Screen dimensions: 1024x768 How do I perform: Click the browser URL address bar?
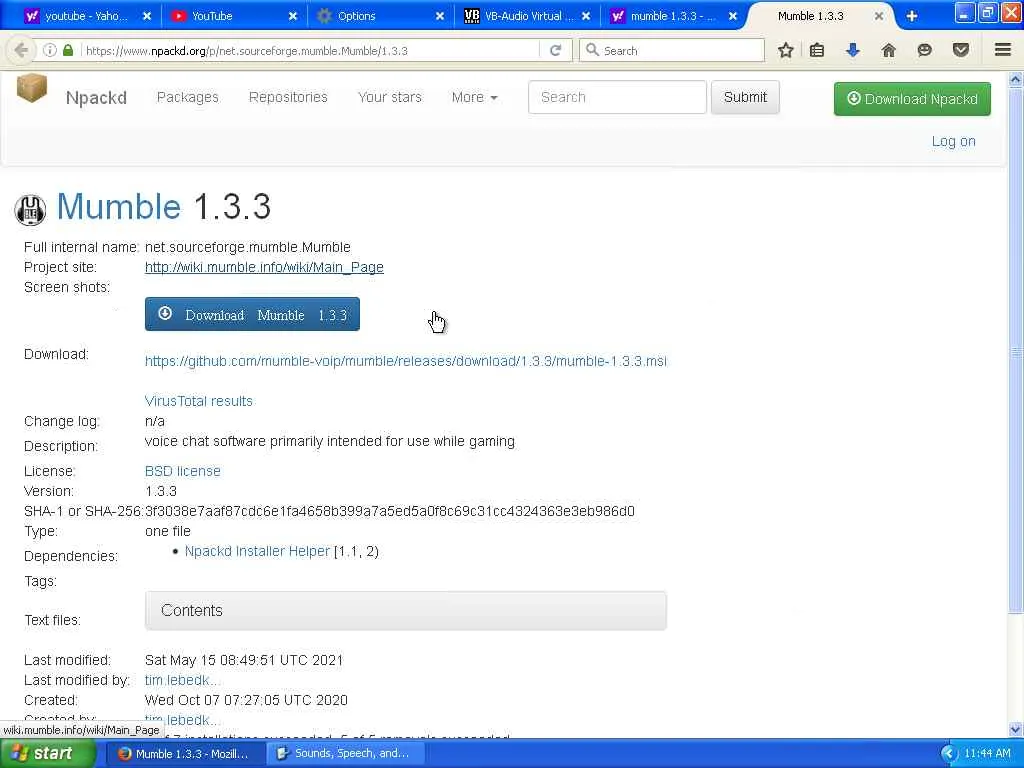click(310, 50)
